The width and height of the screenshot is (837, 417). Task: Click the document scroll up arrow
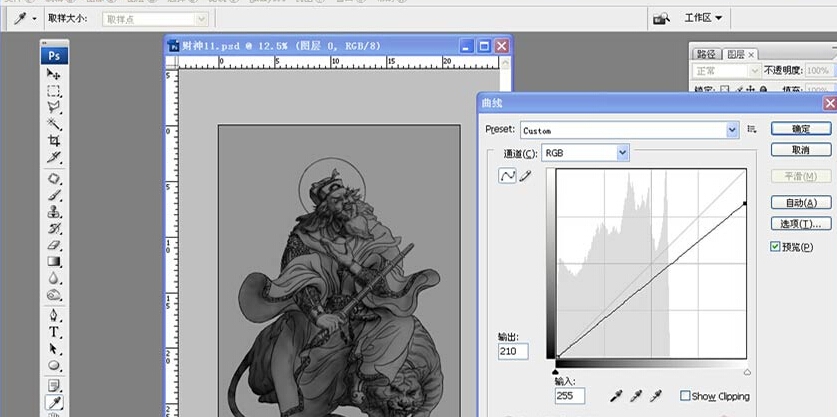tap(505, 63)
